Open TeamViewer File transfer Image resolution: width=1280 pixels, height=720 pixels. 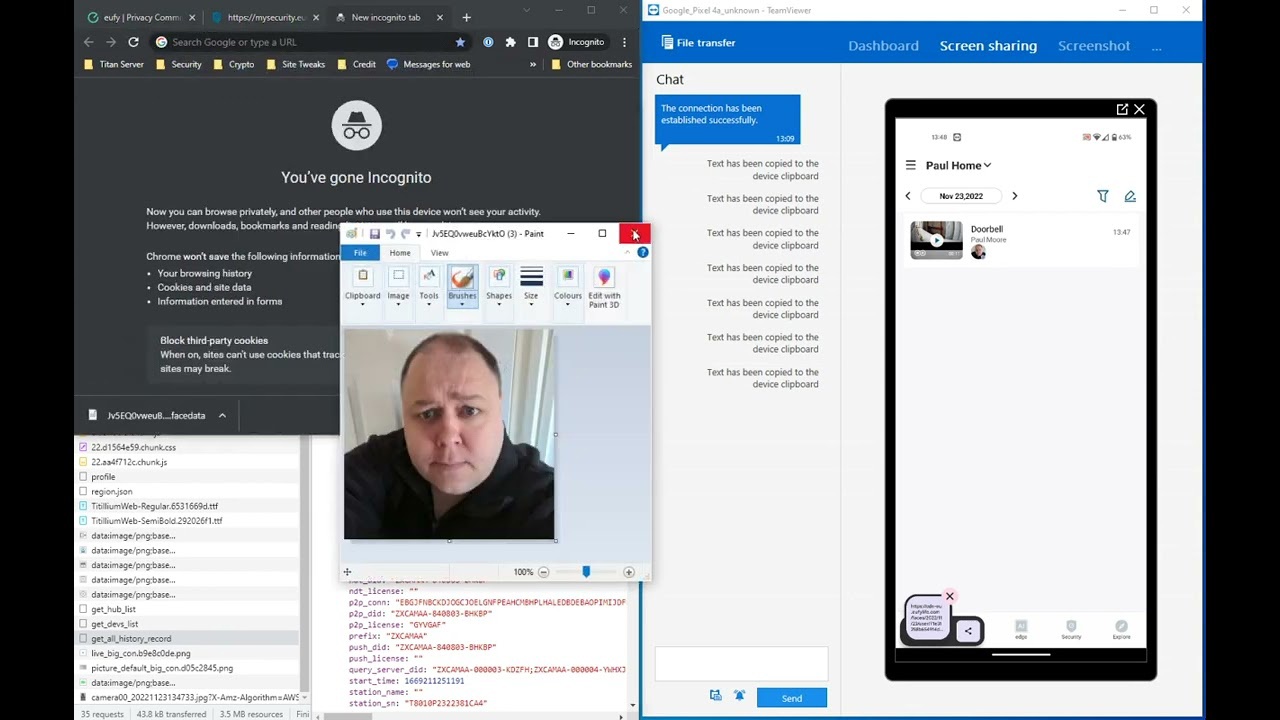698,43
